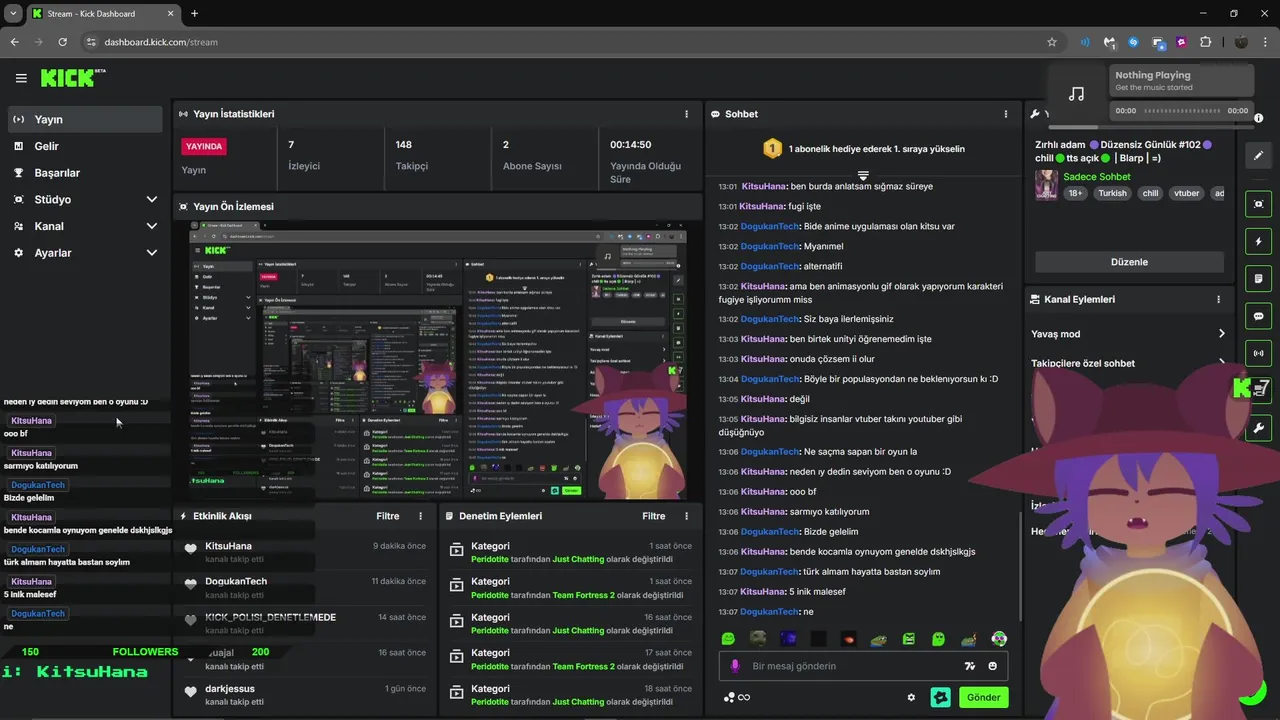Select Yayın in the sidebar
Image resolution: width=1280 pixels, height=720 pixels.
[x=85, y=119]
